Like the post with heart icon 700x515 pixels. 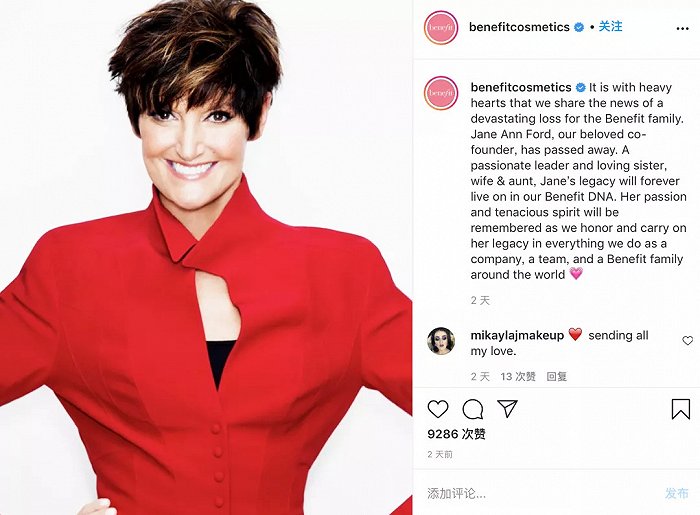click(x=438, y=409)
